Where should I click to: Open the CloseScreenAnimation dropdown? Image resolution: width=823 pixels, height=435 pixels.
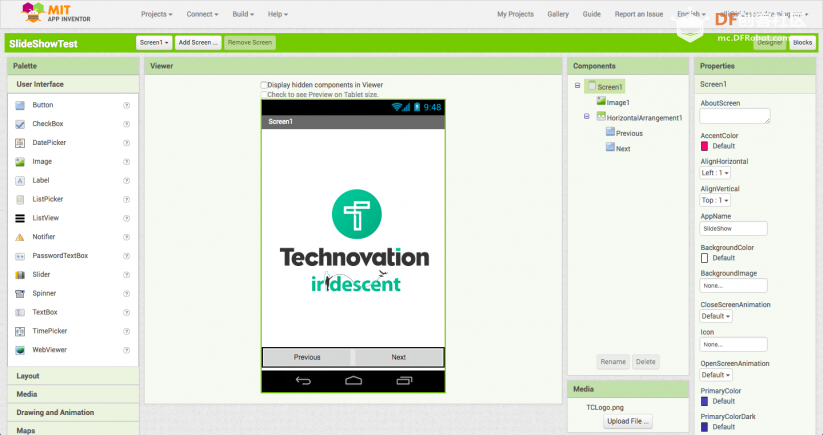[x=716, y=316]
